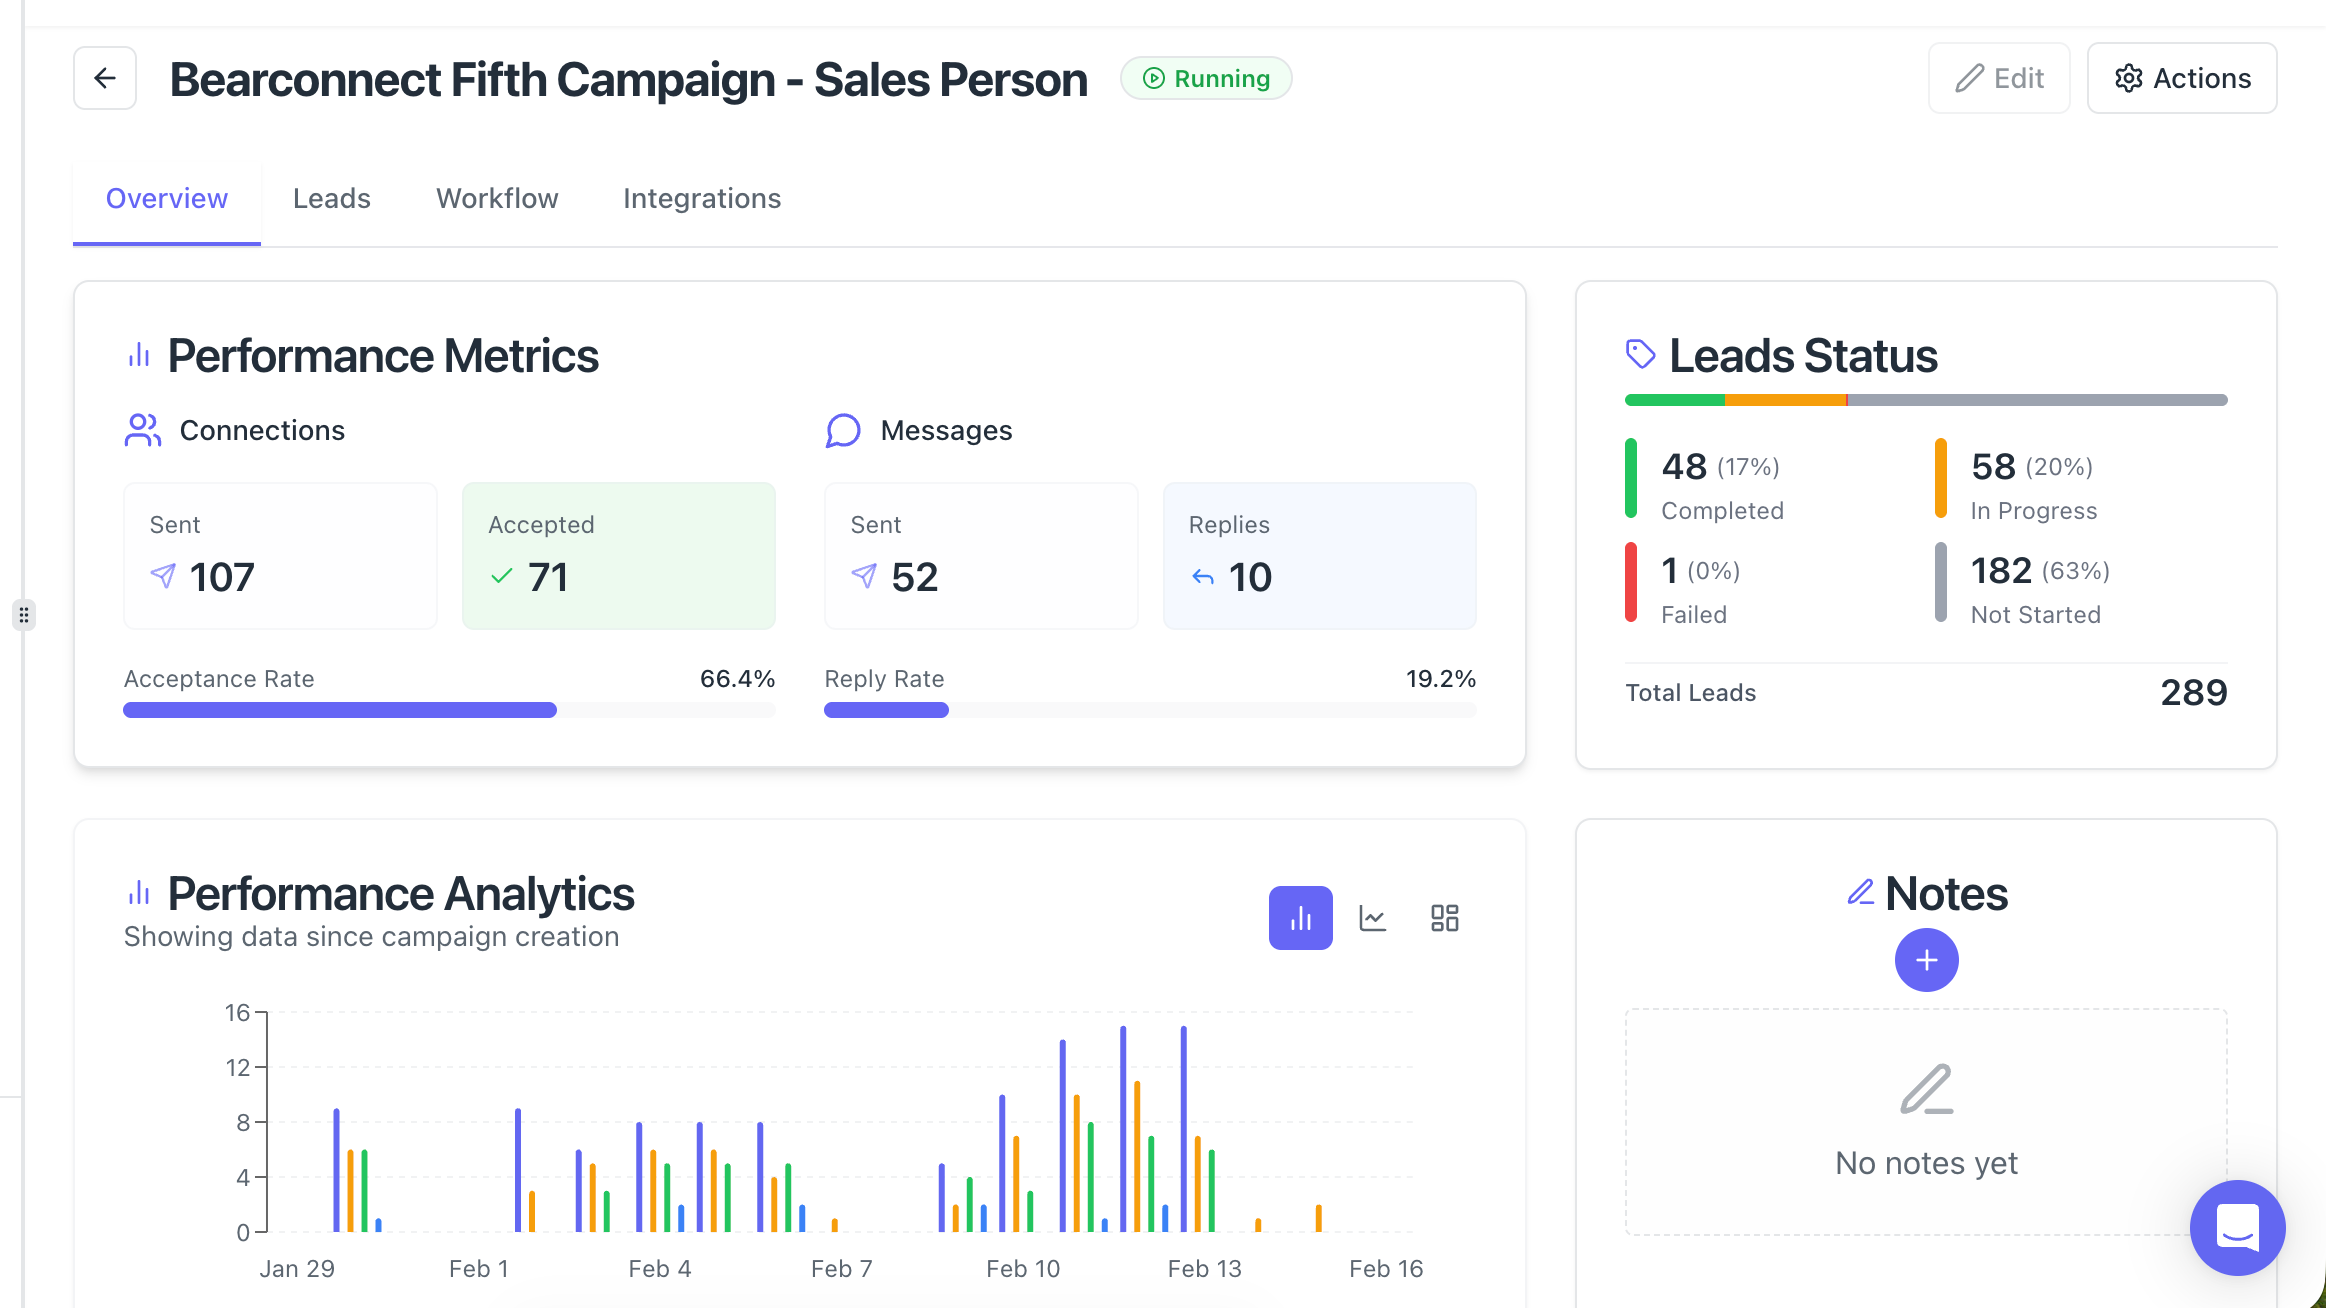Click the Messages speech bubble icon
The image size is (2326, 1308).
843,430
